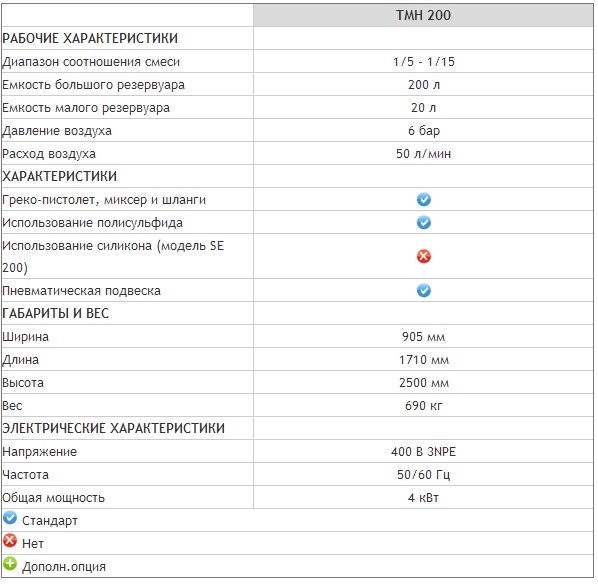
Task: Click the red cross icon for Использование силикона
Action: tap(423, 256)
